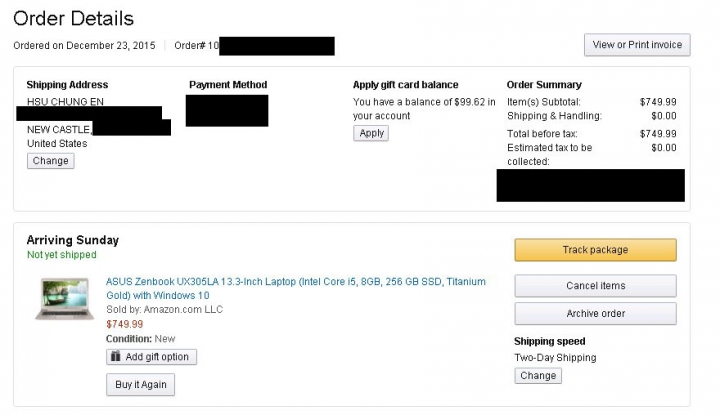
Task: Cancel items in this order
Action: [x=595, y=286]
